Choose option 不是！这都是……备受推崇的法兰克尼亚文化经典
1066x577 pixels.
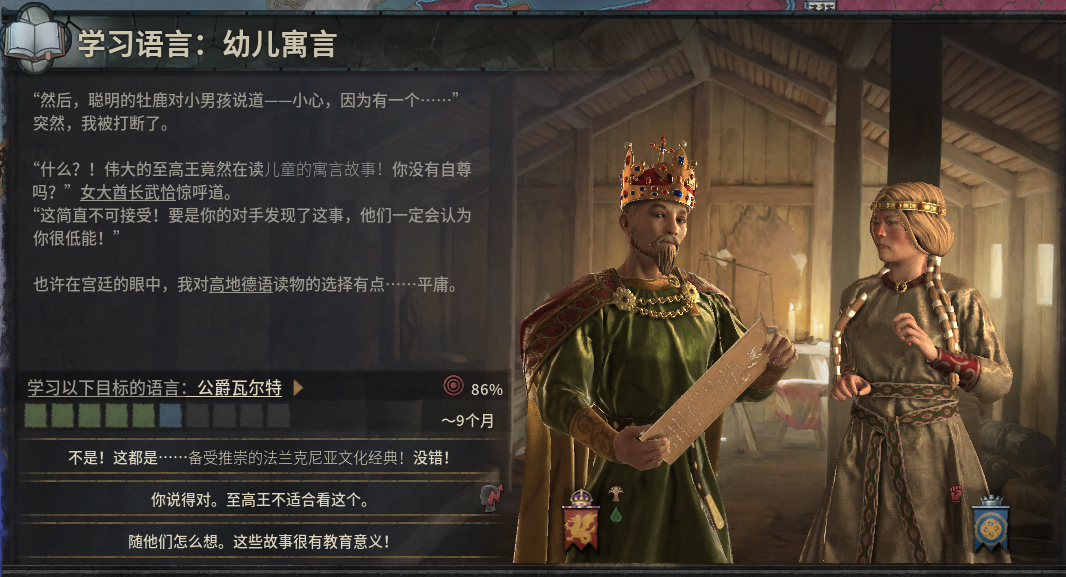(x=259, y=457)
